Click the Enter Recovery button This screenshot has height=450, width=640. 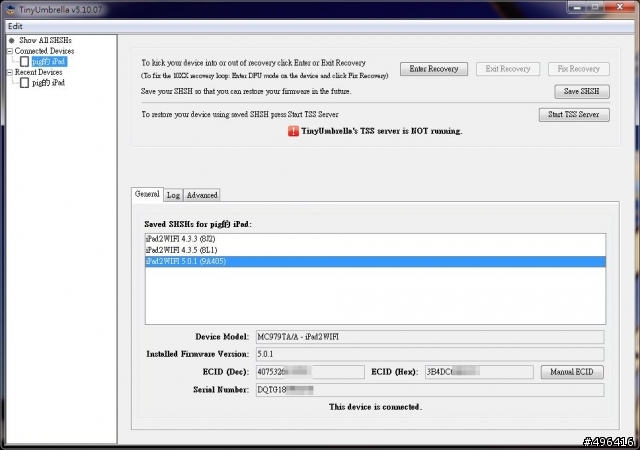[433, 69]
